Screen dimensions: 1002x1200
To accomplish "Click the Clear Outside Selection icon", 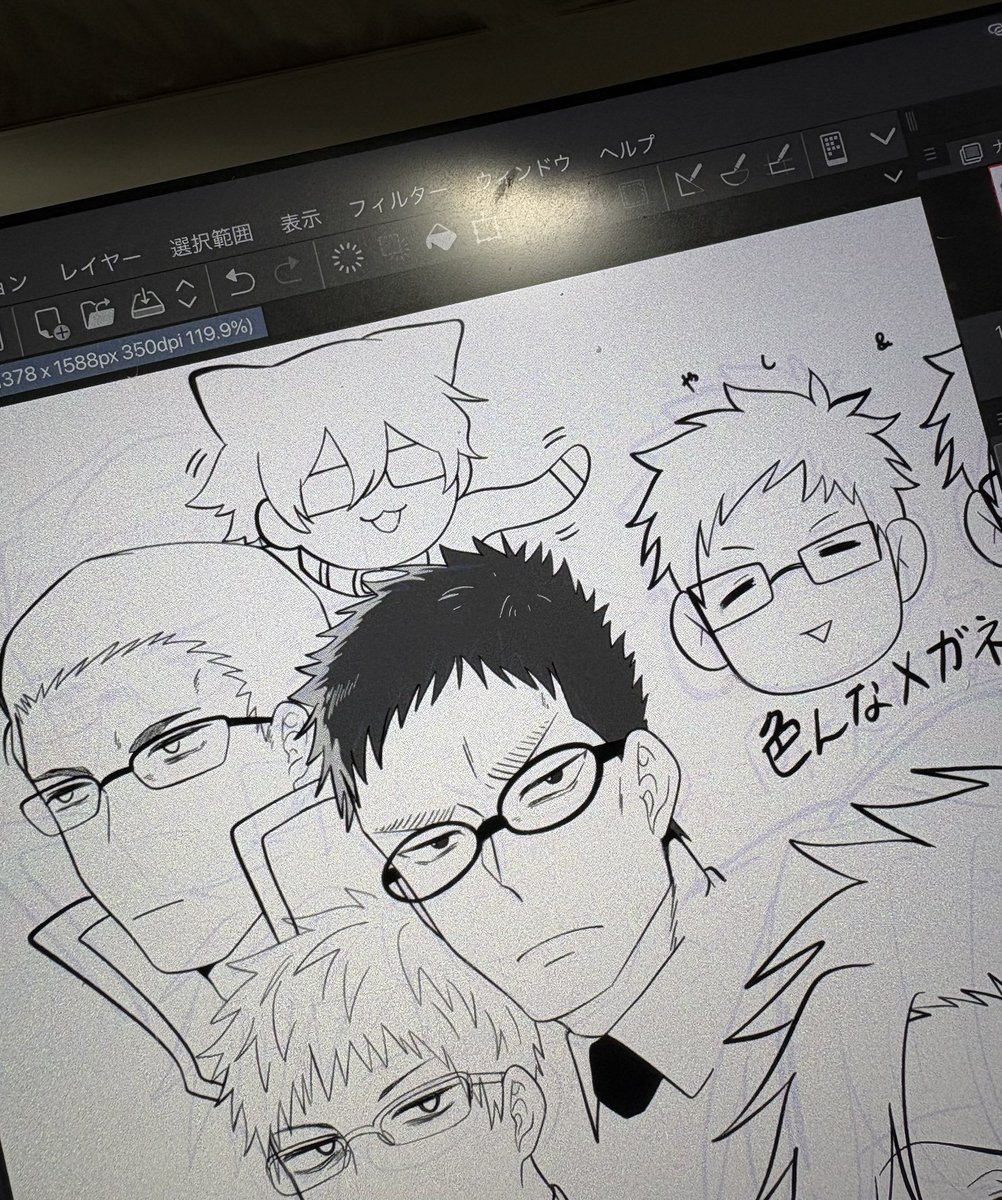I will pyautogui.click(x=394, y=247).
